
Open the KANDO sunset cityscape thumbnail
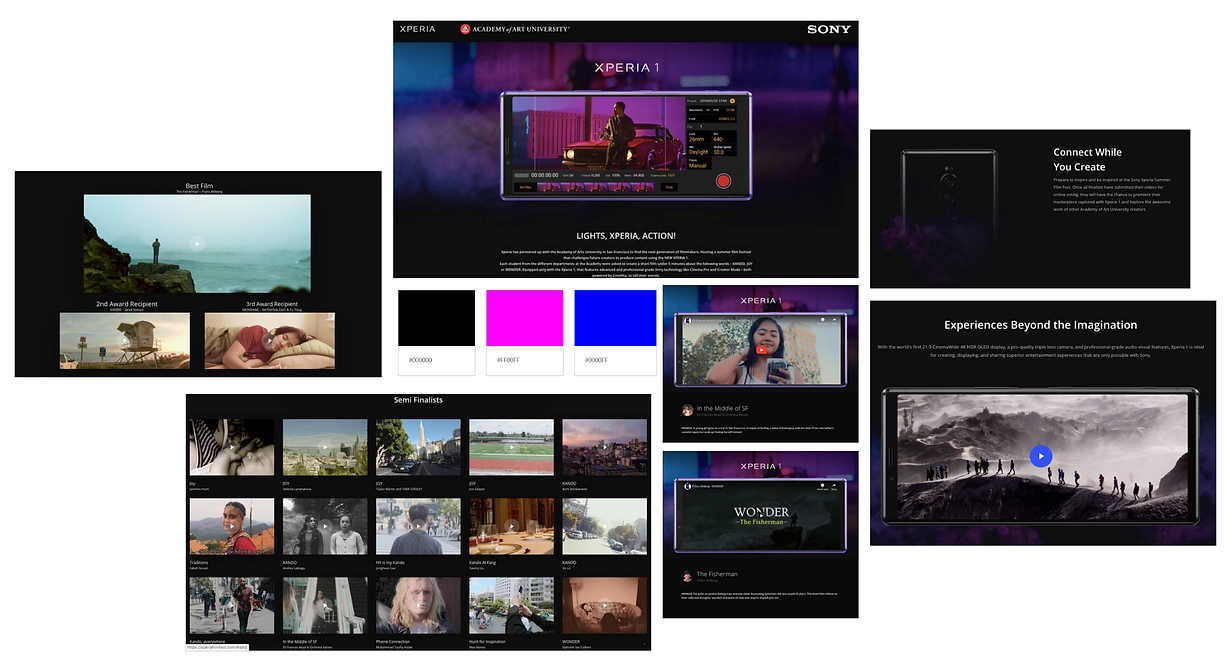pos(604,447)
